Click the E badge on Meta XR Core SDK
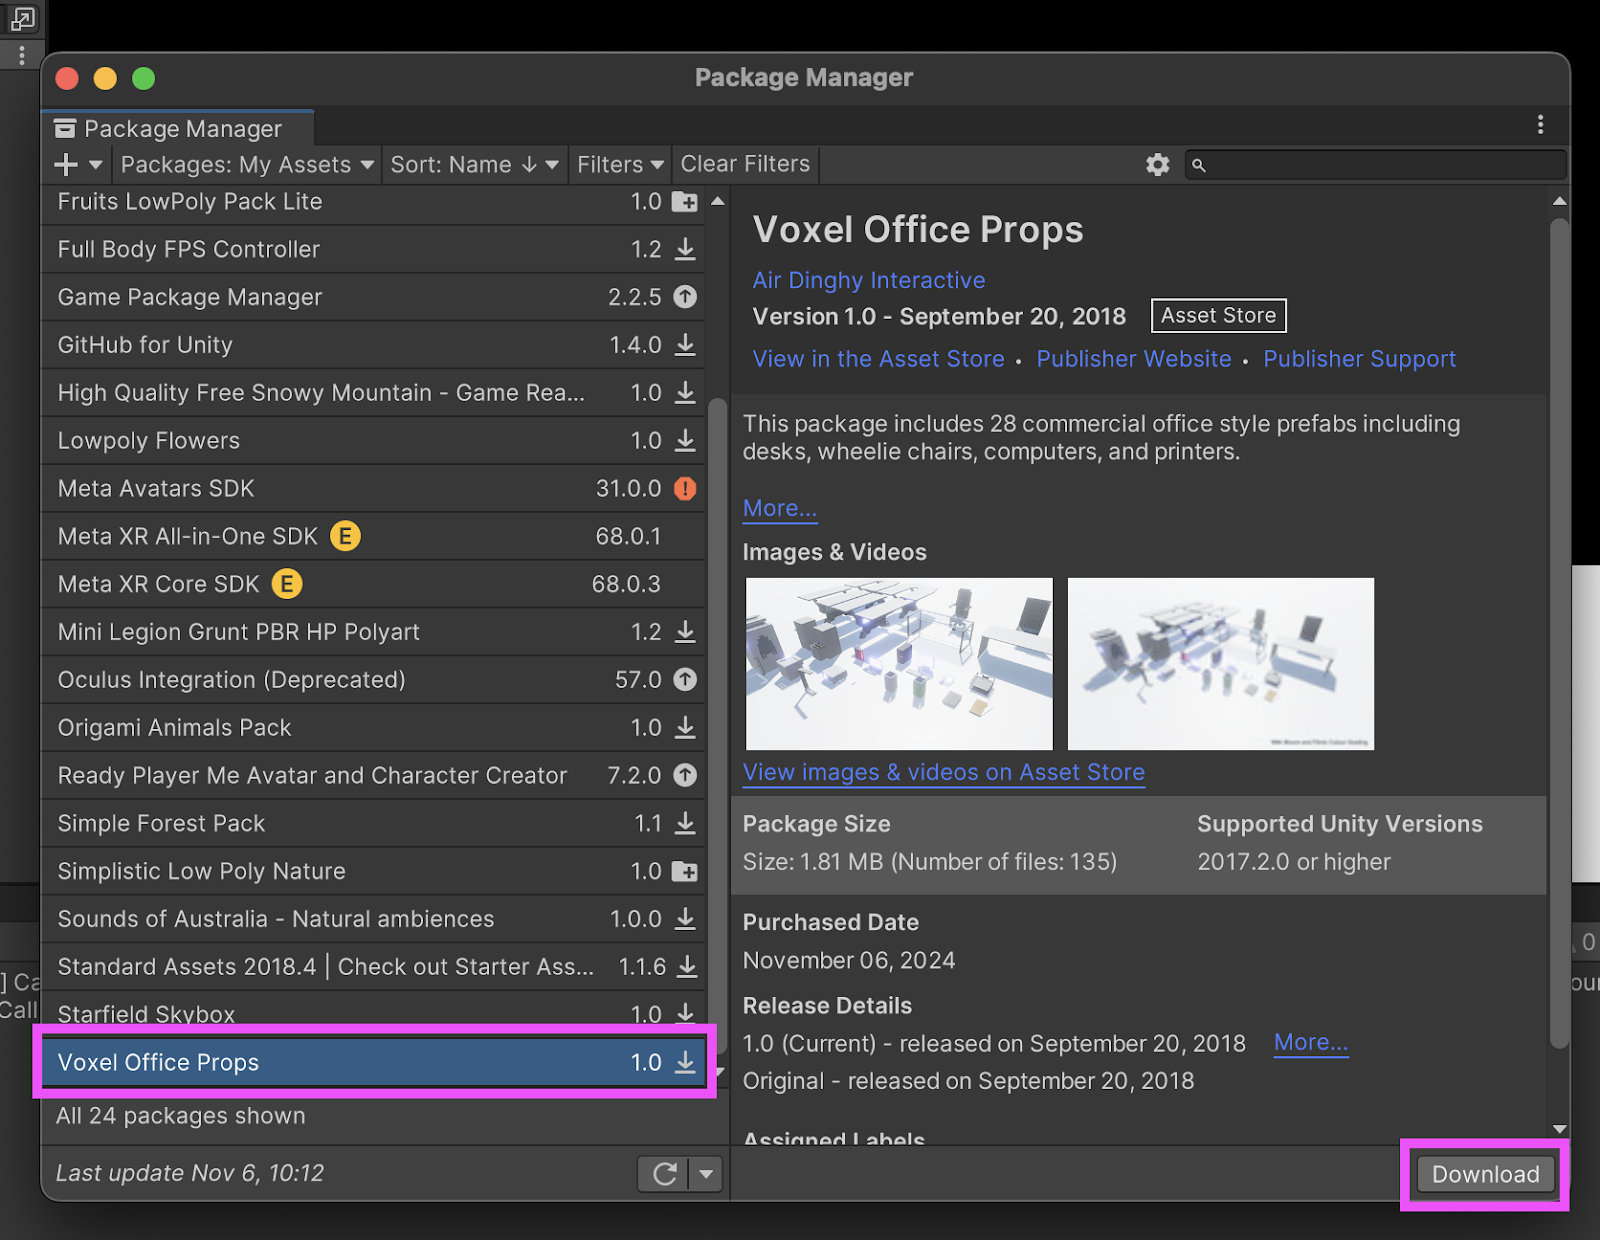 click(287, 584)
